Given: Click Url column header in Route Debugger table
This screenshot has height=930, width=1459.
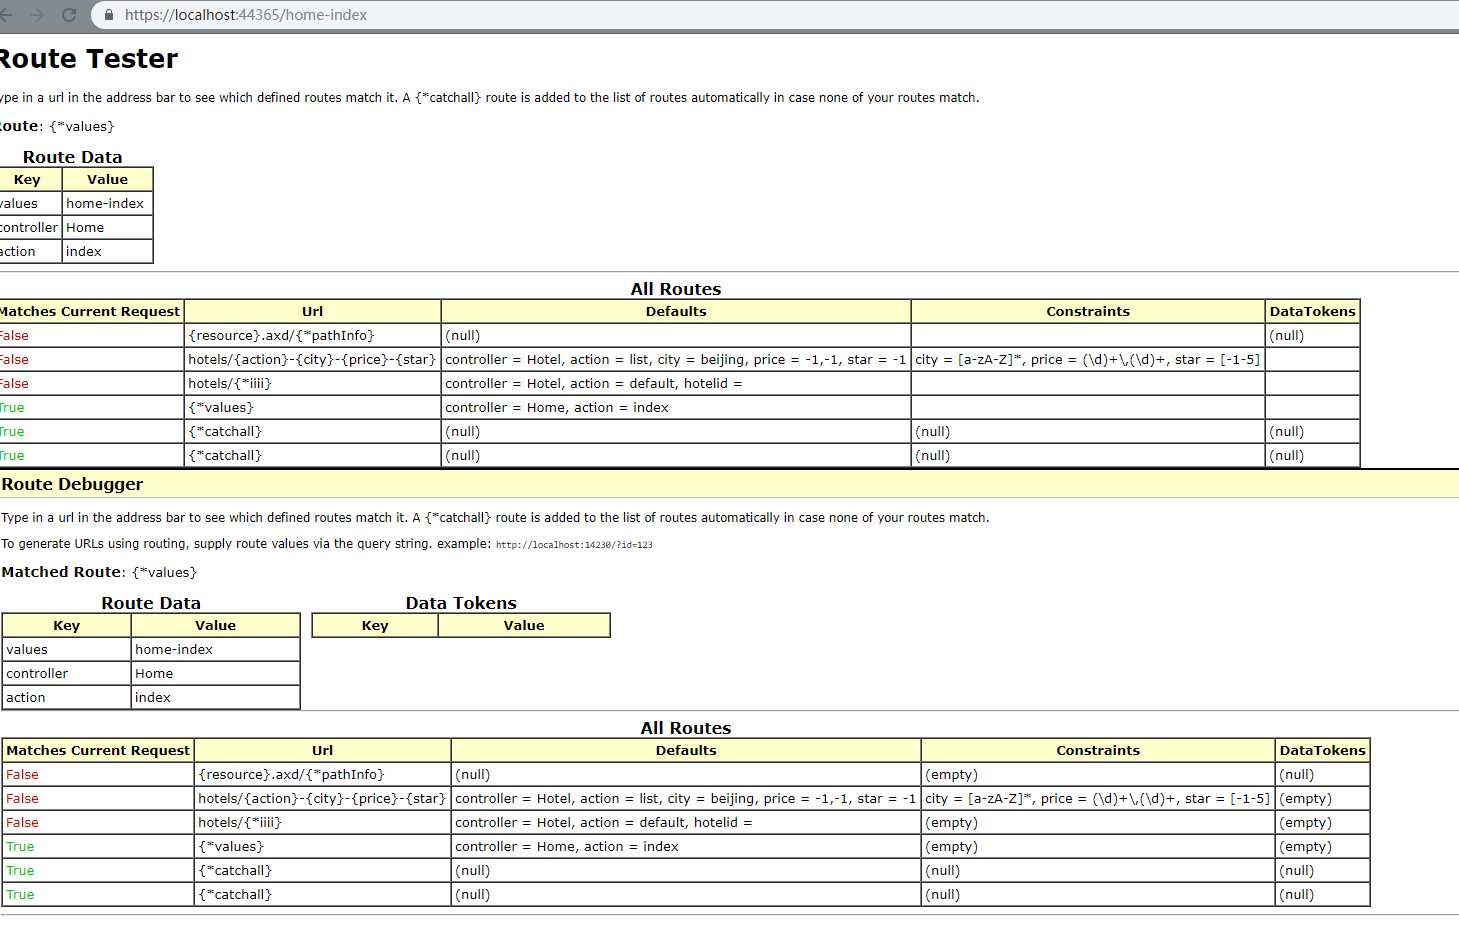Looking at the screenshot, I should [x=322, y=750].
